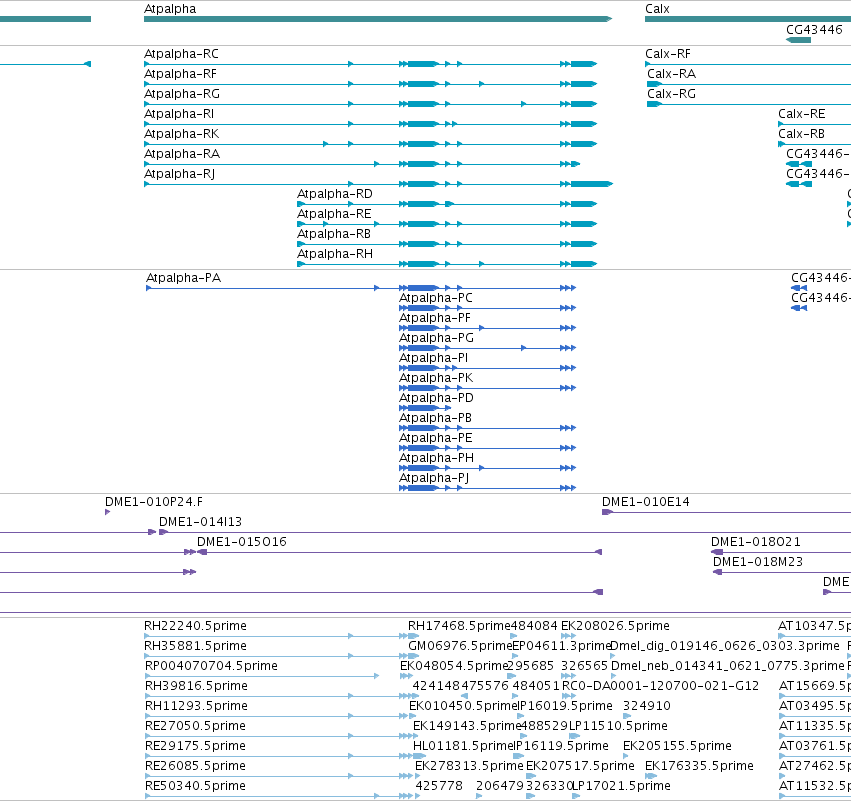This screenshot has width=851, height=801.
Task: Select EST RE27050.5prime
Action: tap(195, 726)
